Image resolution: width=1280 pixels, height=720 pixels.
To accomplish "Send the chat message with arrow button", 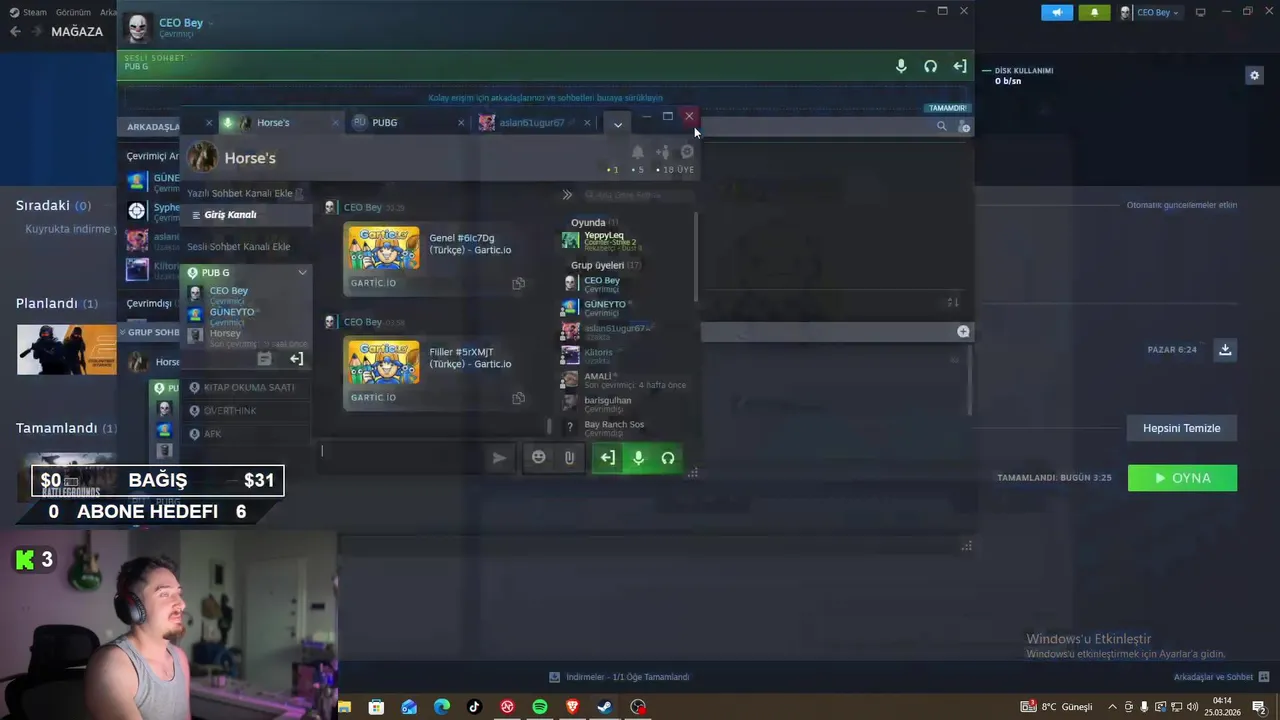I will click(499, 457).
